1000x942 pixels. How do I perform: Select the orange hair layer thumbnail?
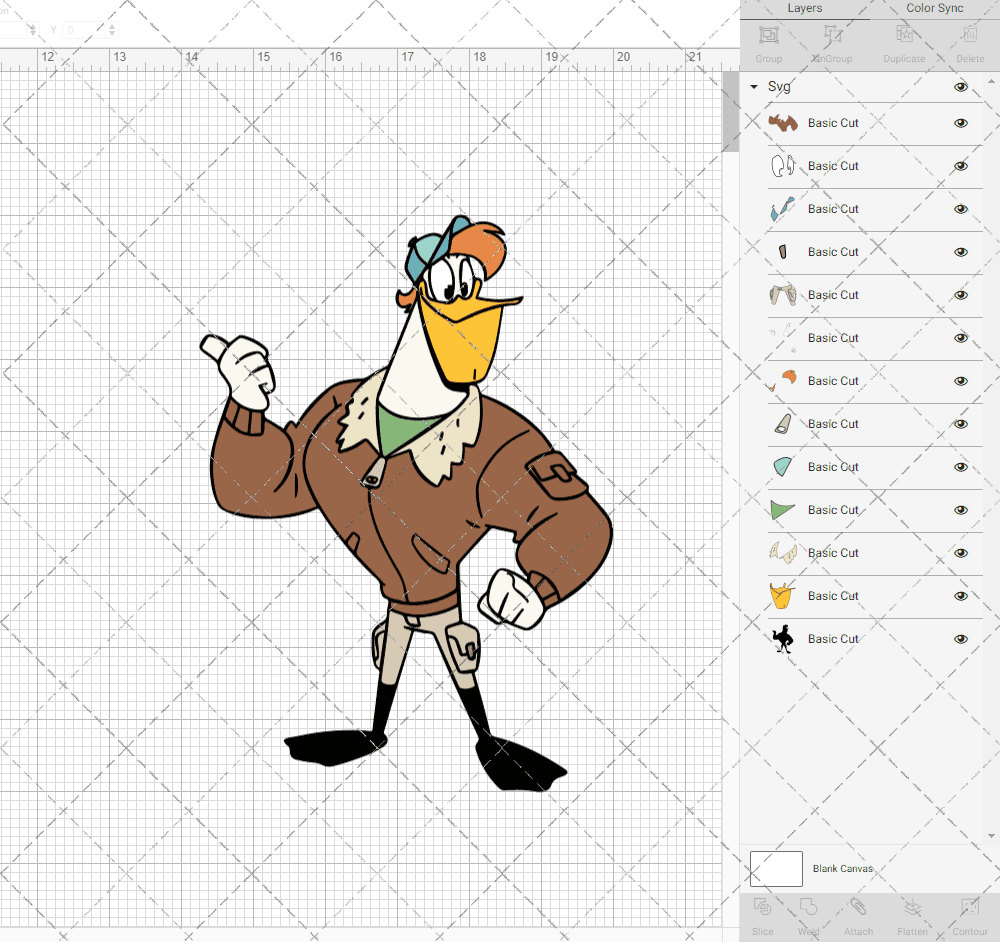(783, 380)
